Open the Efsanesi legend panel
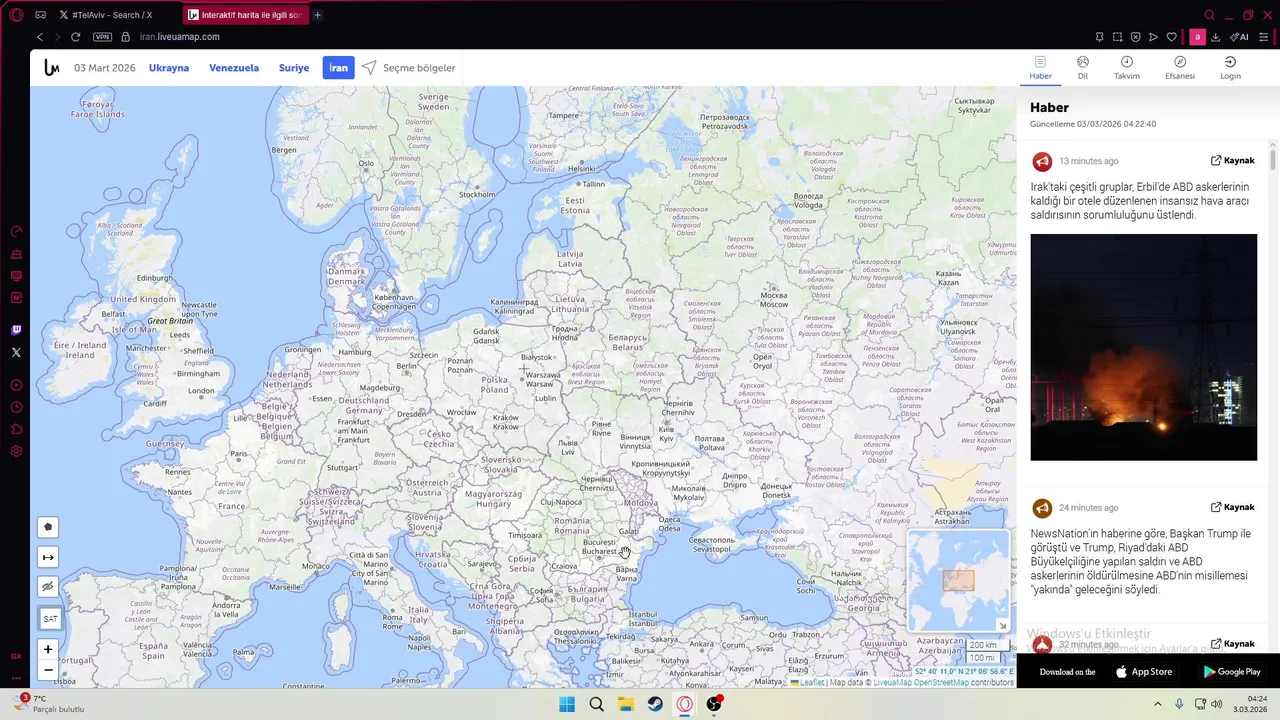Screen dimensions: 1280x720 click(1180, 68)
